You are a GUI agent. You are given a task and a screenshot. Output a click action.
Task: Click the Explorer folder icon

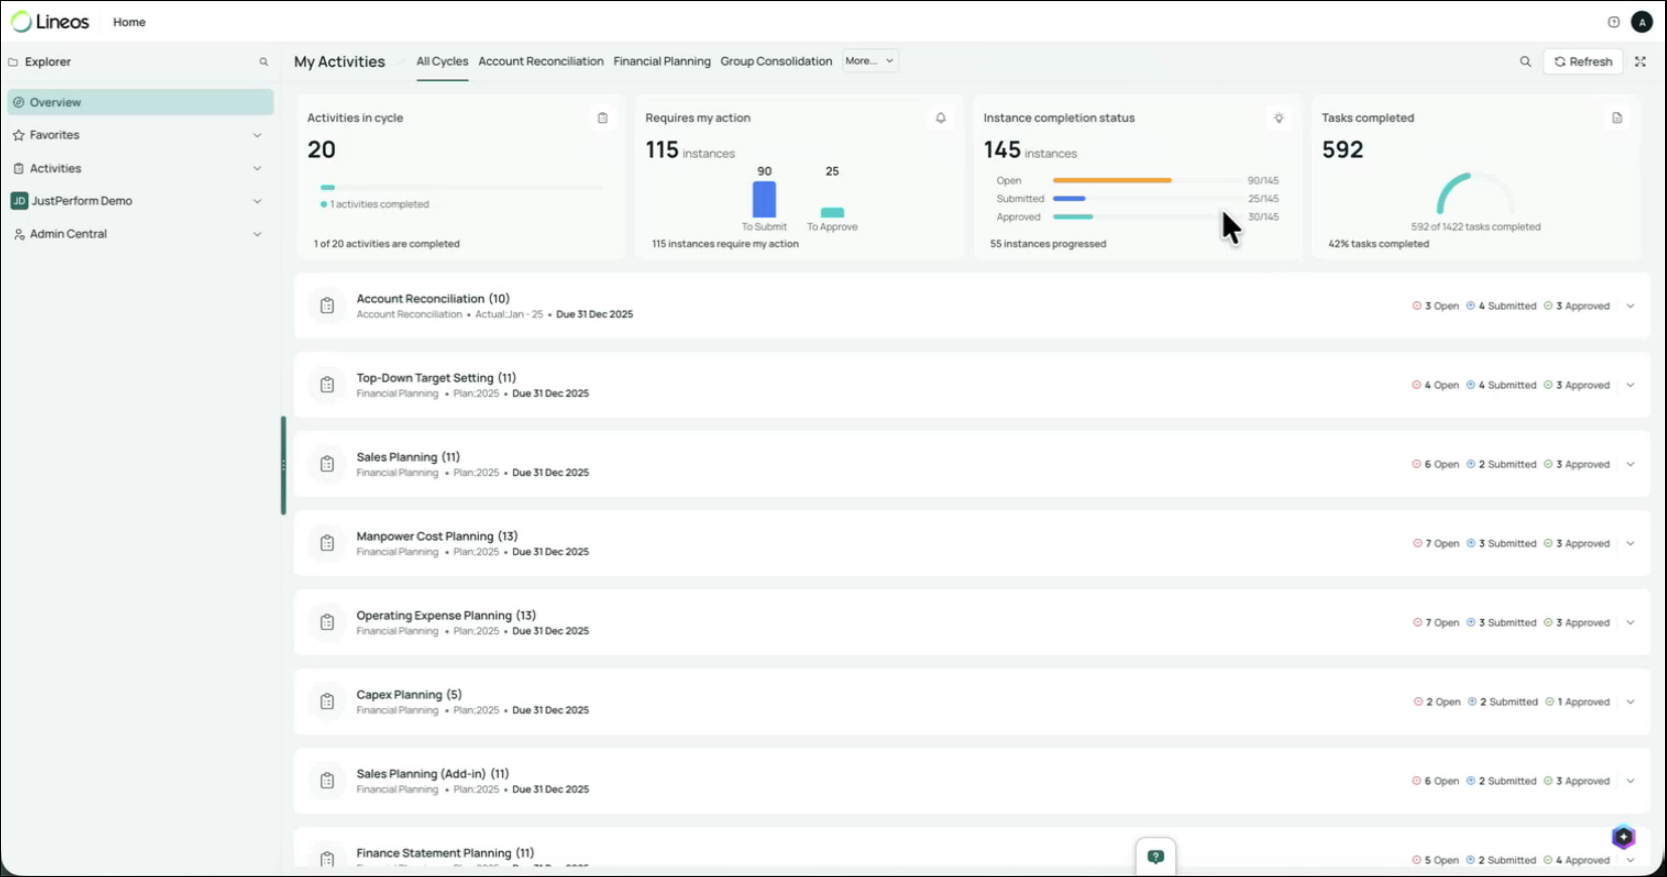[13, 62]
